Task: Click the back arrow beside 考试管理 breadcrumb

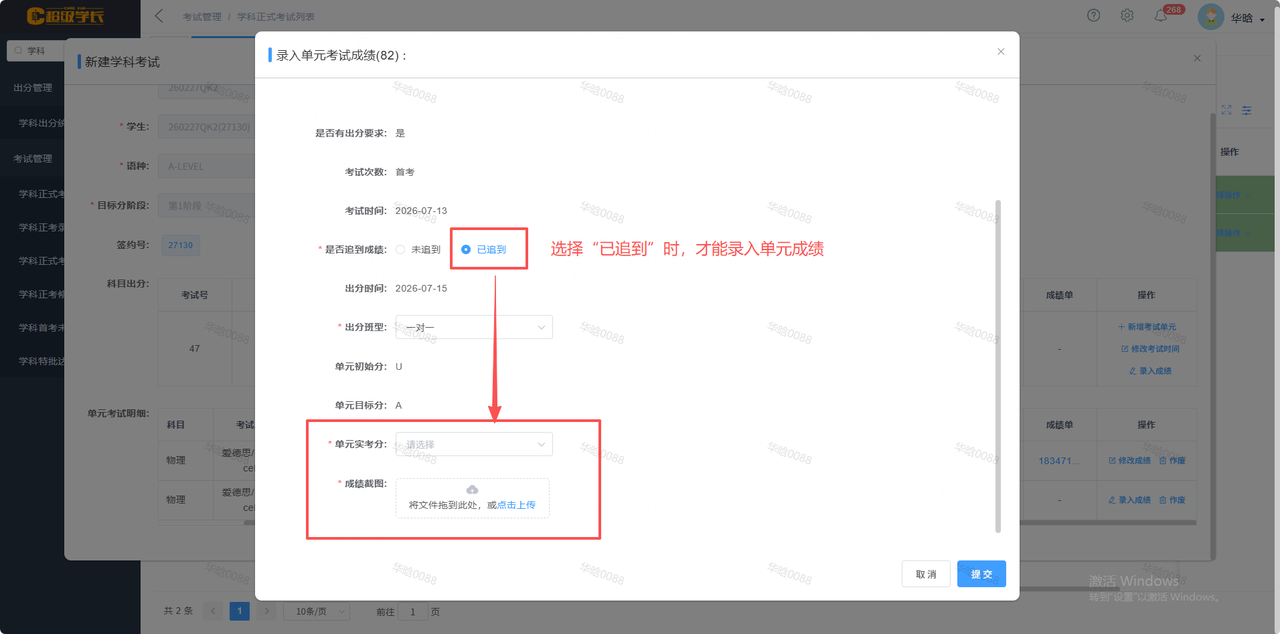Action: point(159,16)
